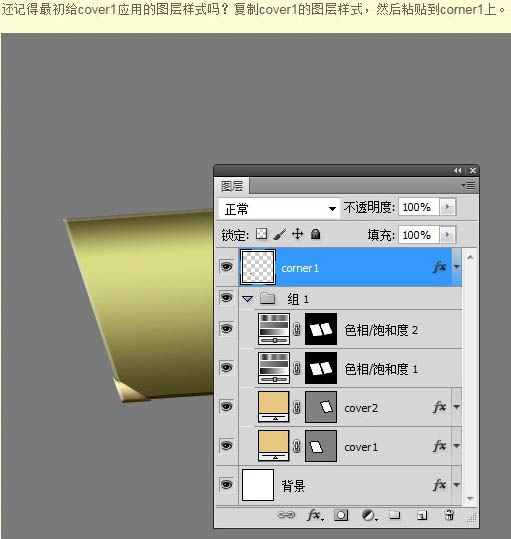This screenshot has width=511, height=539.
Task: Toggle lock position move icon
Action: click(297, 234)
